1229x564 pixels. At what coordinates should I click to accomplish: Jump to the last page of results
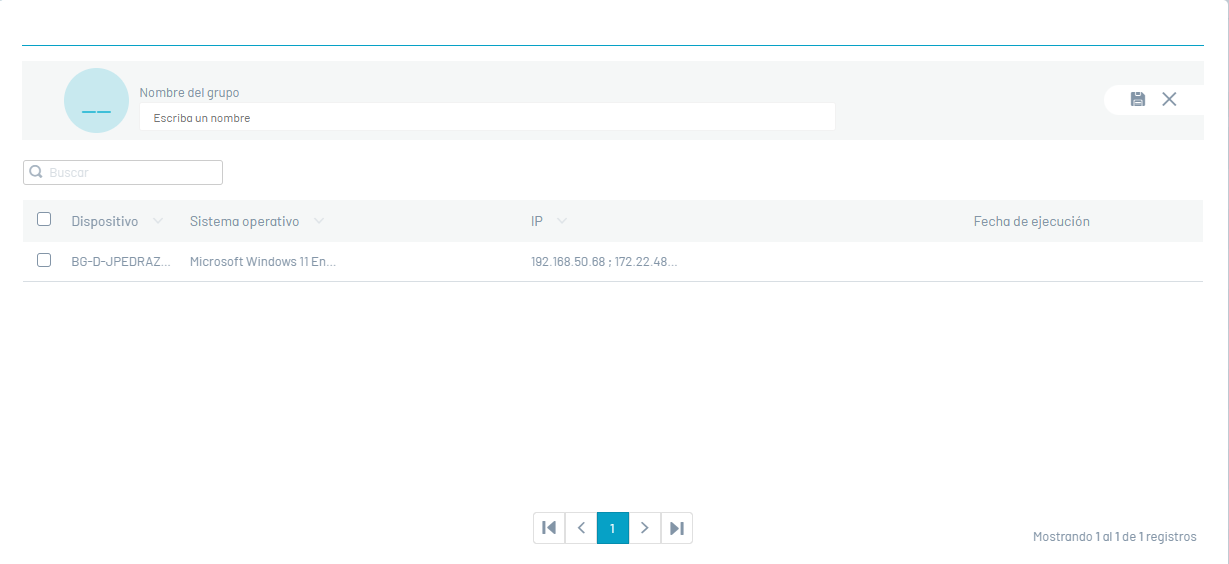(677, 528)
